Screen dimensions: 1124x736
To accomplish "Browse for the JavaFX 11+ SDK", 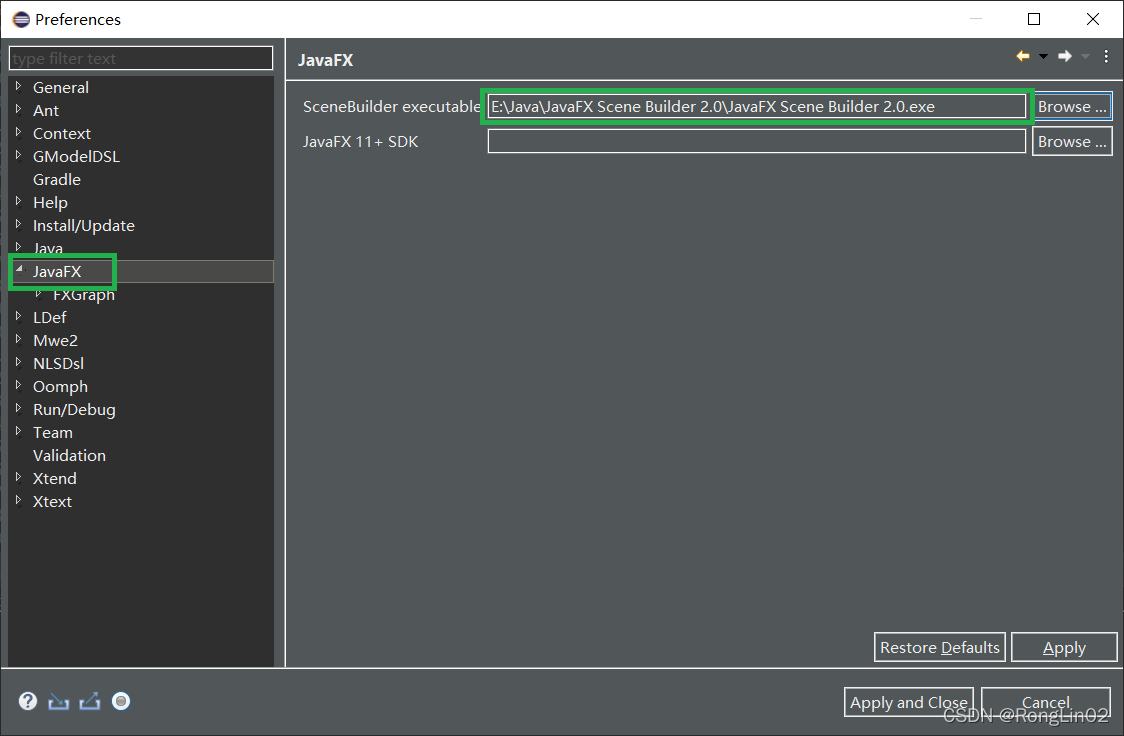I will pos(1072,141).
